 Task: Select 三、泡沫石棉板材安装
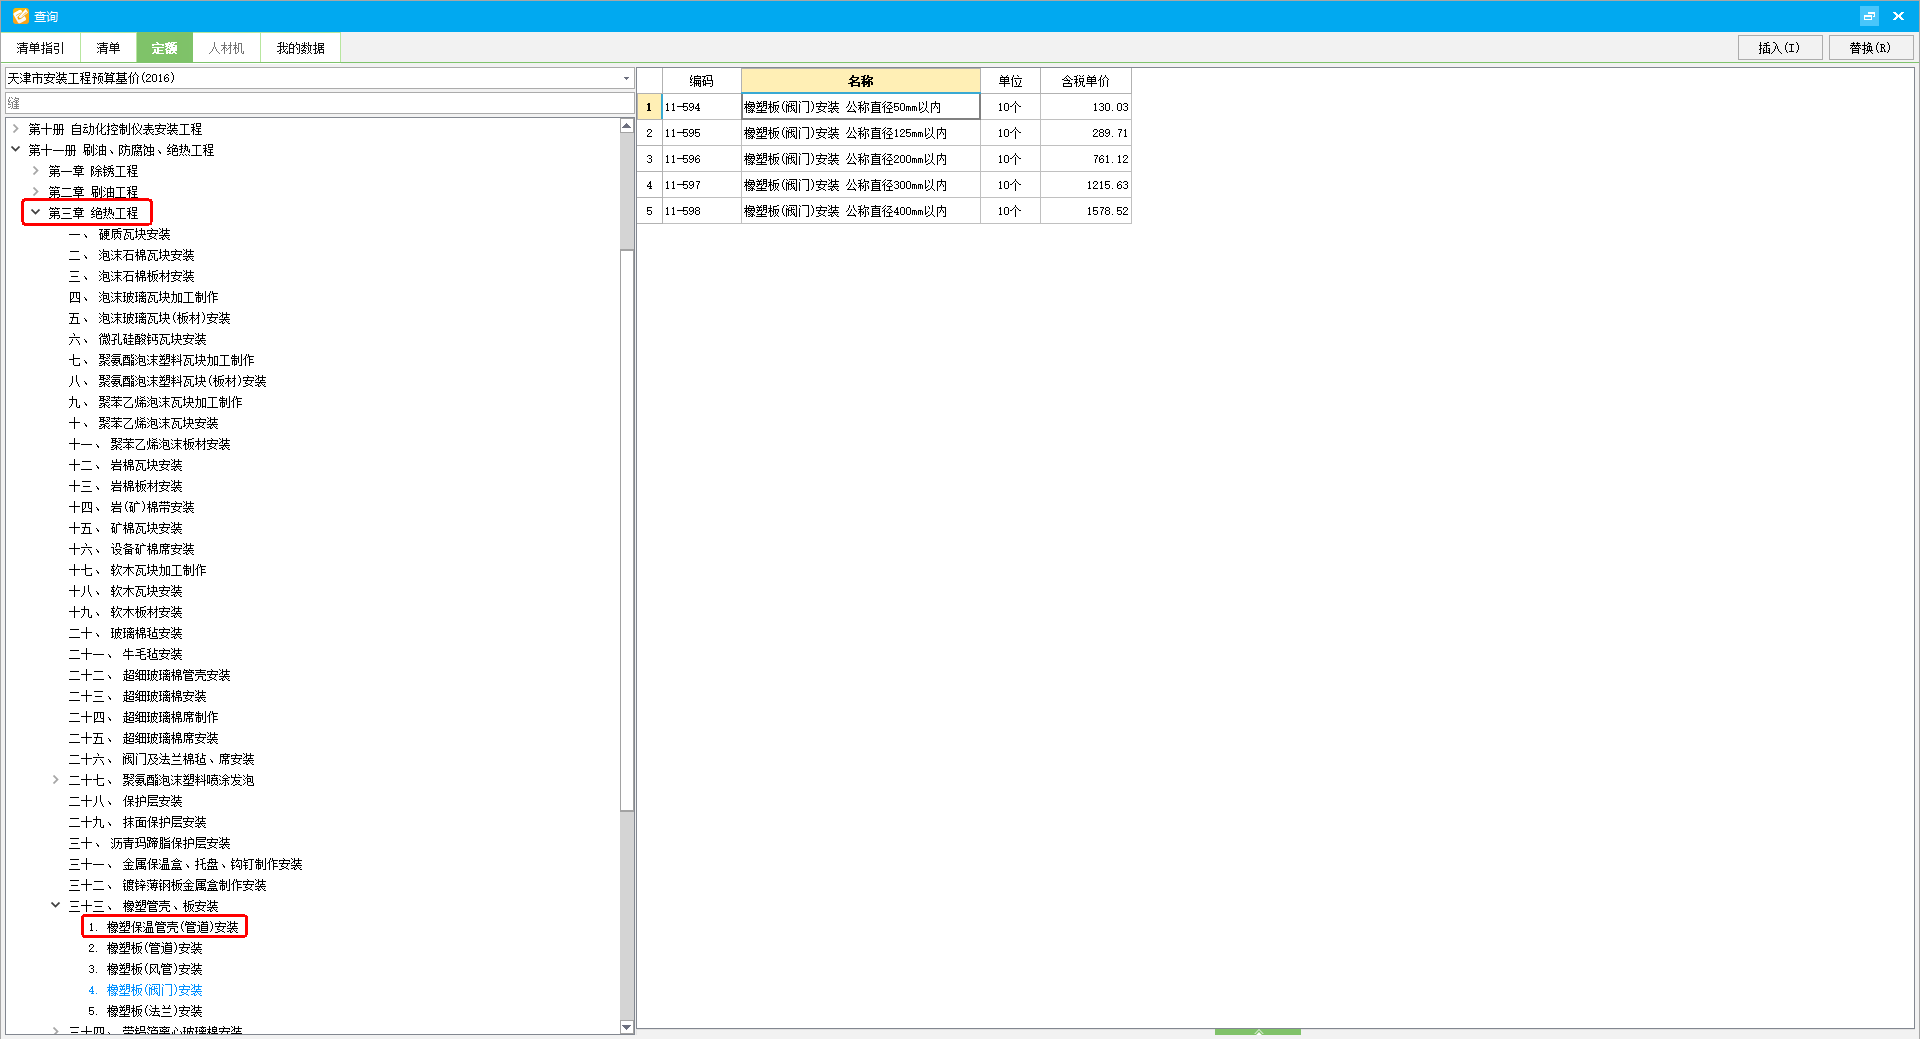tap(132, 276)
